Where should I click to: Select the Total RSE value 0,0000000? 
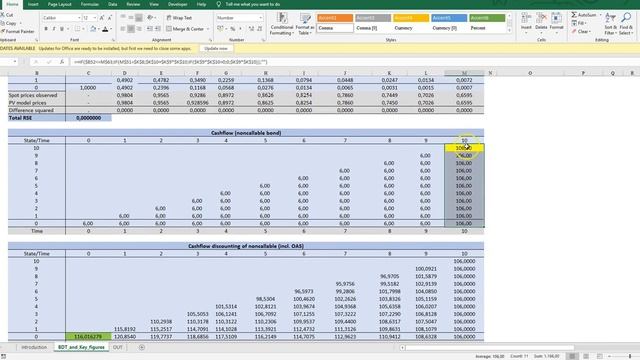[88, 118]
